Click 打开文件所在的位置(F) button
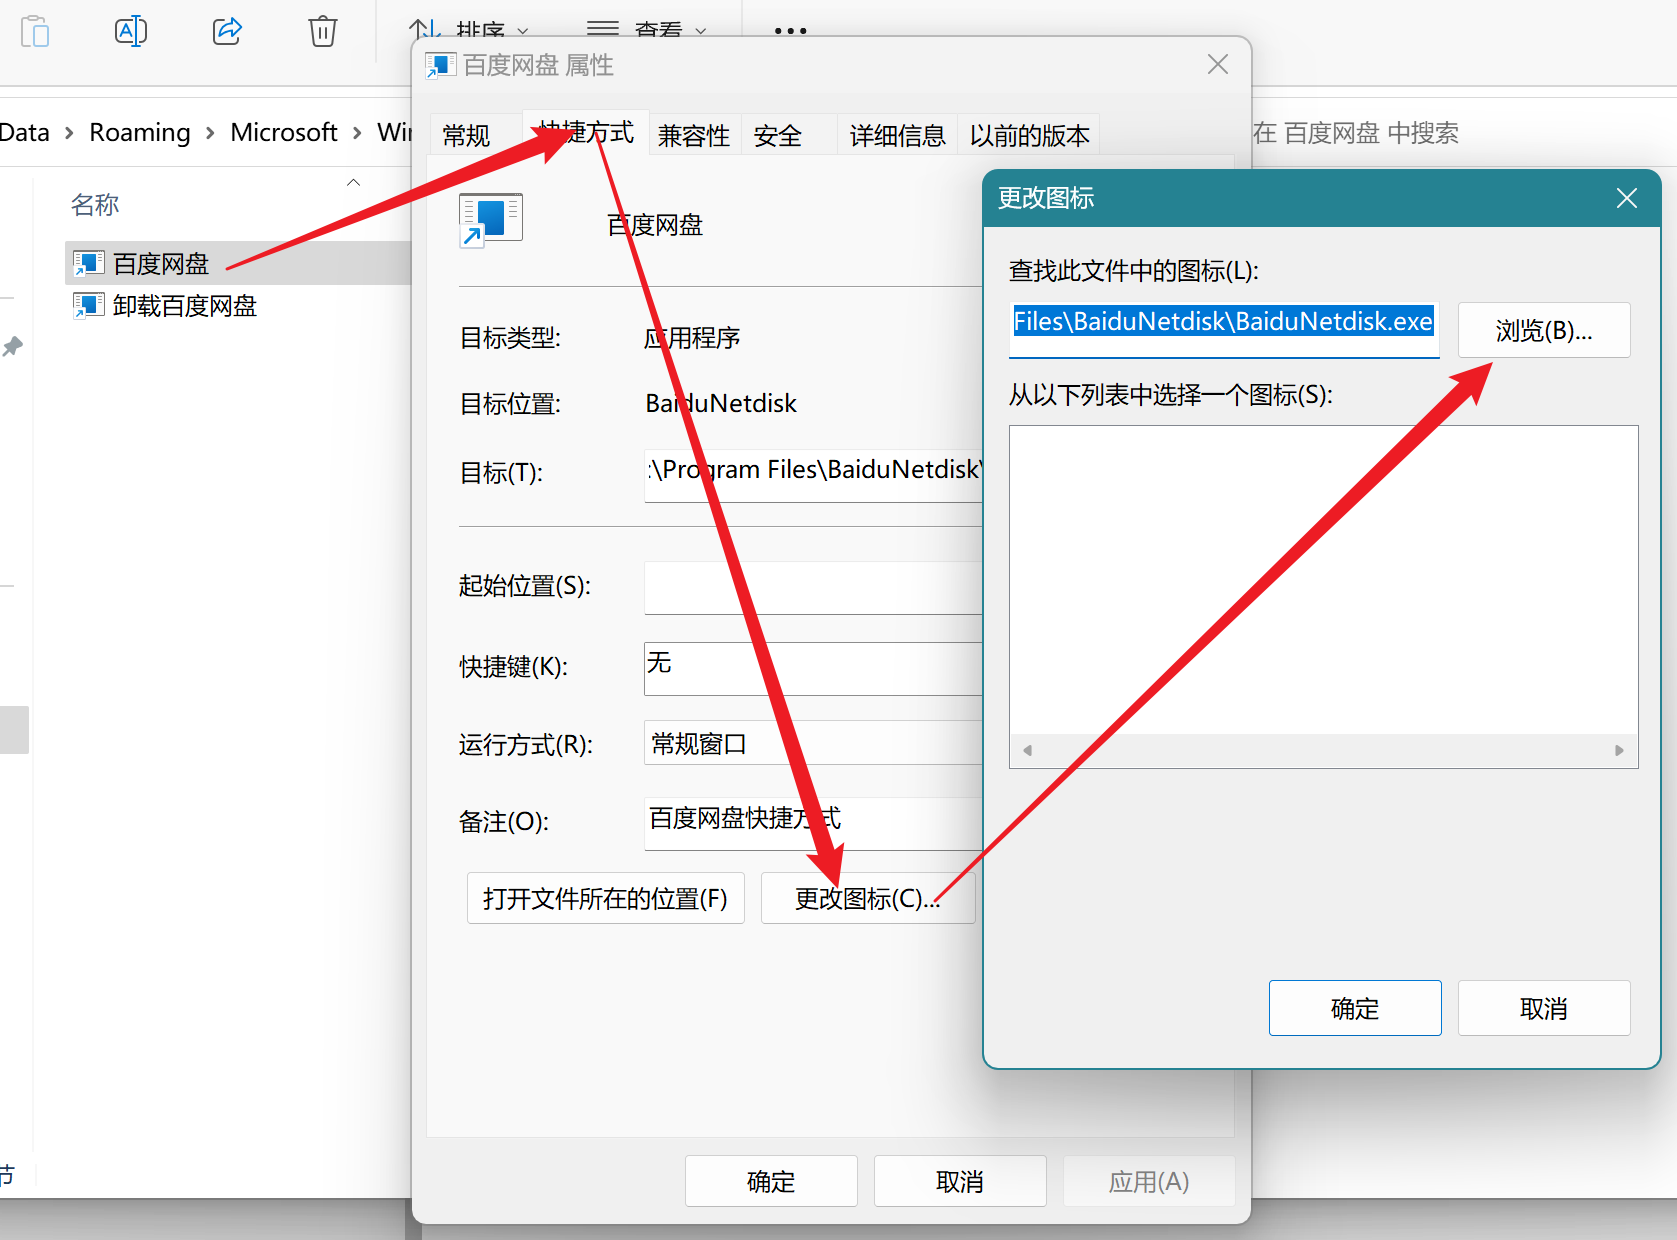The image size is (1677, 1240). [605, 898]
